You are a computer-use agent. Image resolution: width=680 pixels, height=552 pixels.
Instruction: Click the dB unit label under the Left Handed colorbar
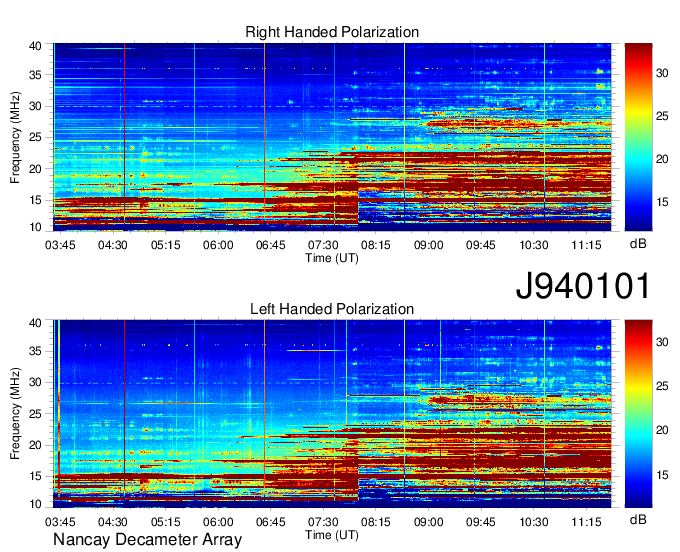click(x=638, y=520)
